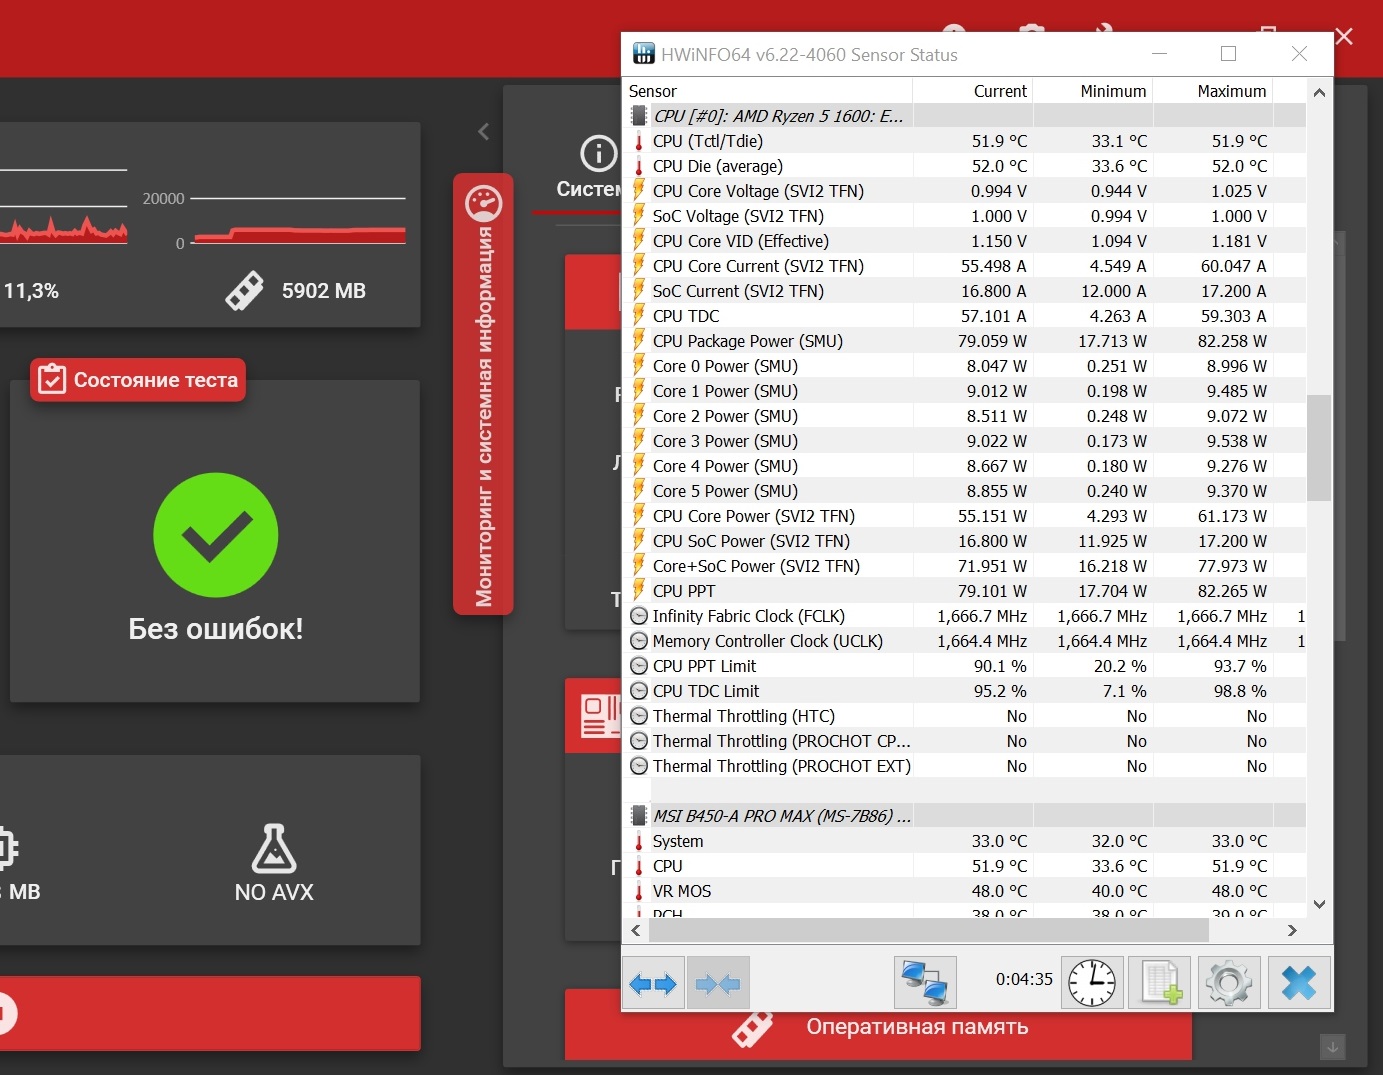Image resolution: width=1383 pixels, height=1075 pixels.
Task: Open Мониторинг и системная информация vertical tab
Action: (483, 393)
